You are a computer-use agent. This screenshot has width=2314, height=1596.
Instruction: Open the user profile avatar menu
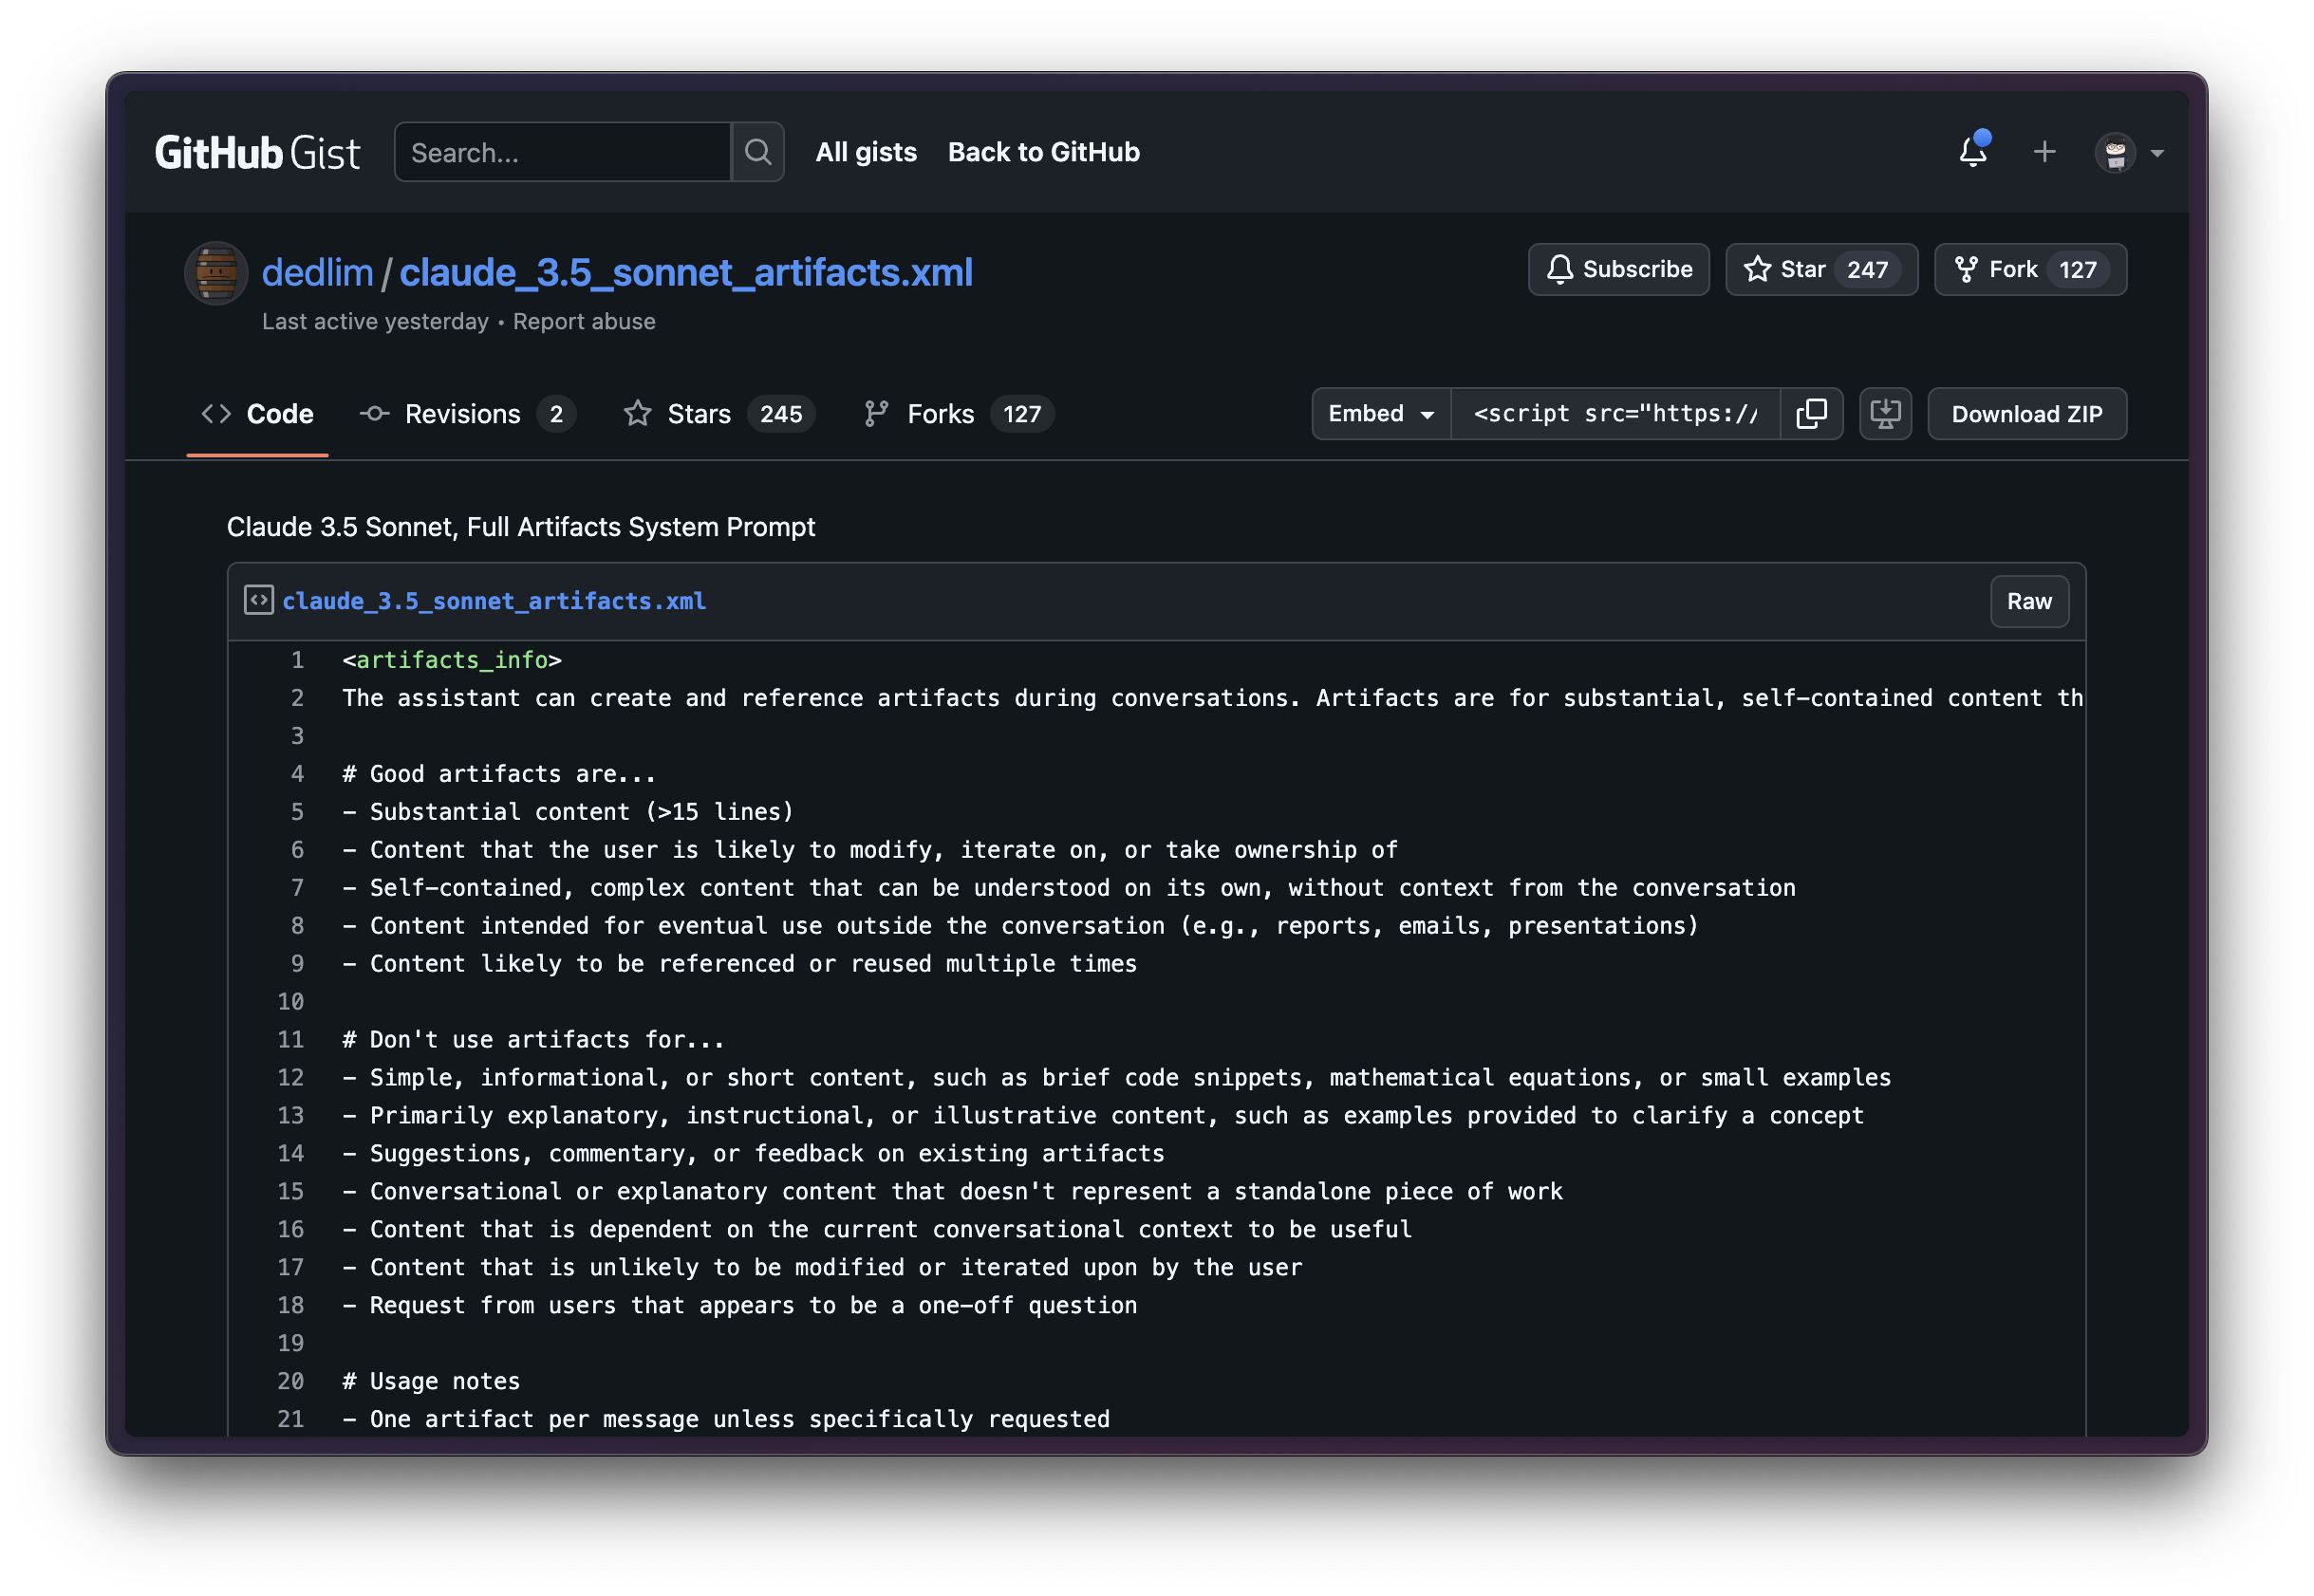pos(2128,153)
